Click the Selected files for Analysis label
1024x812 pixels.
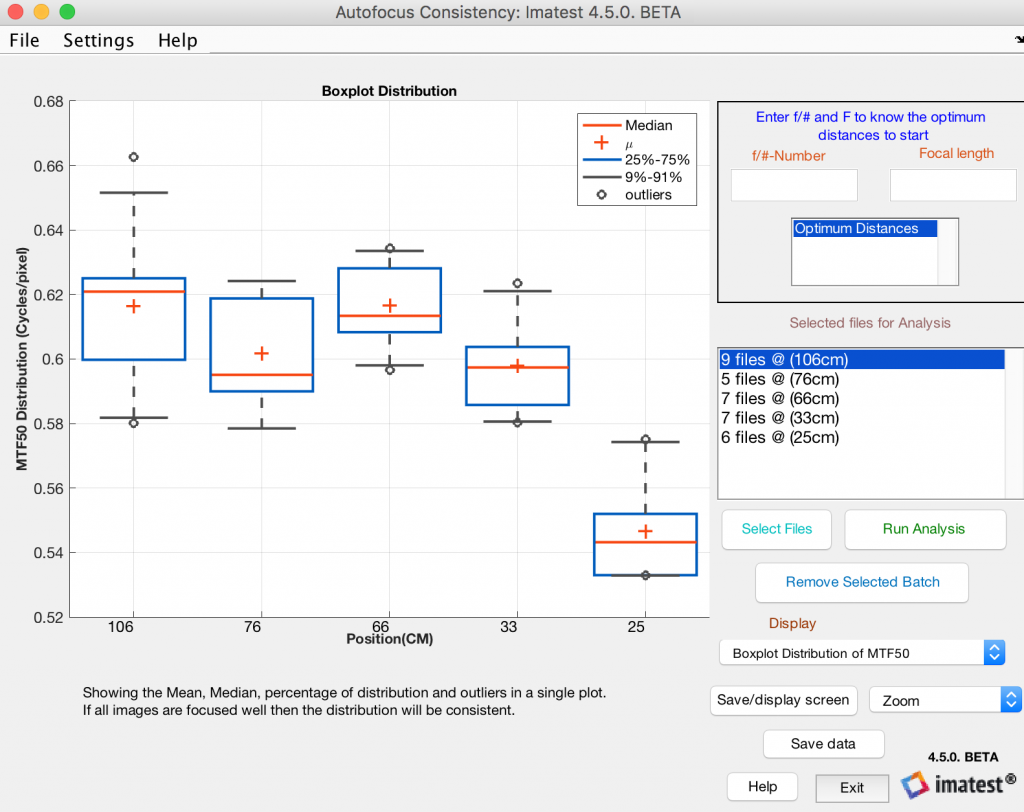(x=870, y=323)
